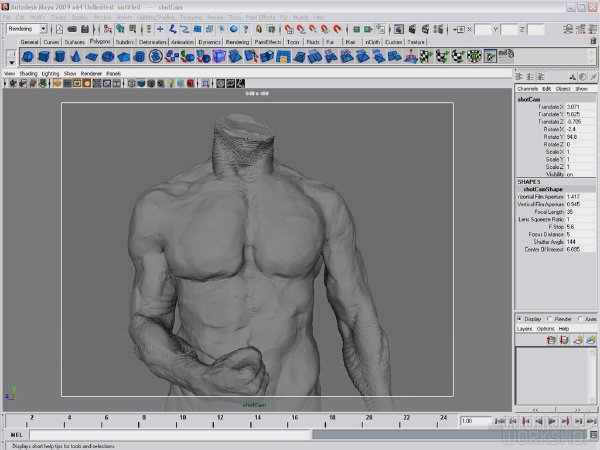Move the selected layer down
The image size is (600, 450).
(564, 340)
